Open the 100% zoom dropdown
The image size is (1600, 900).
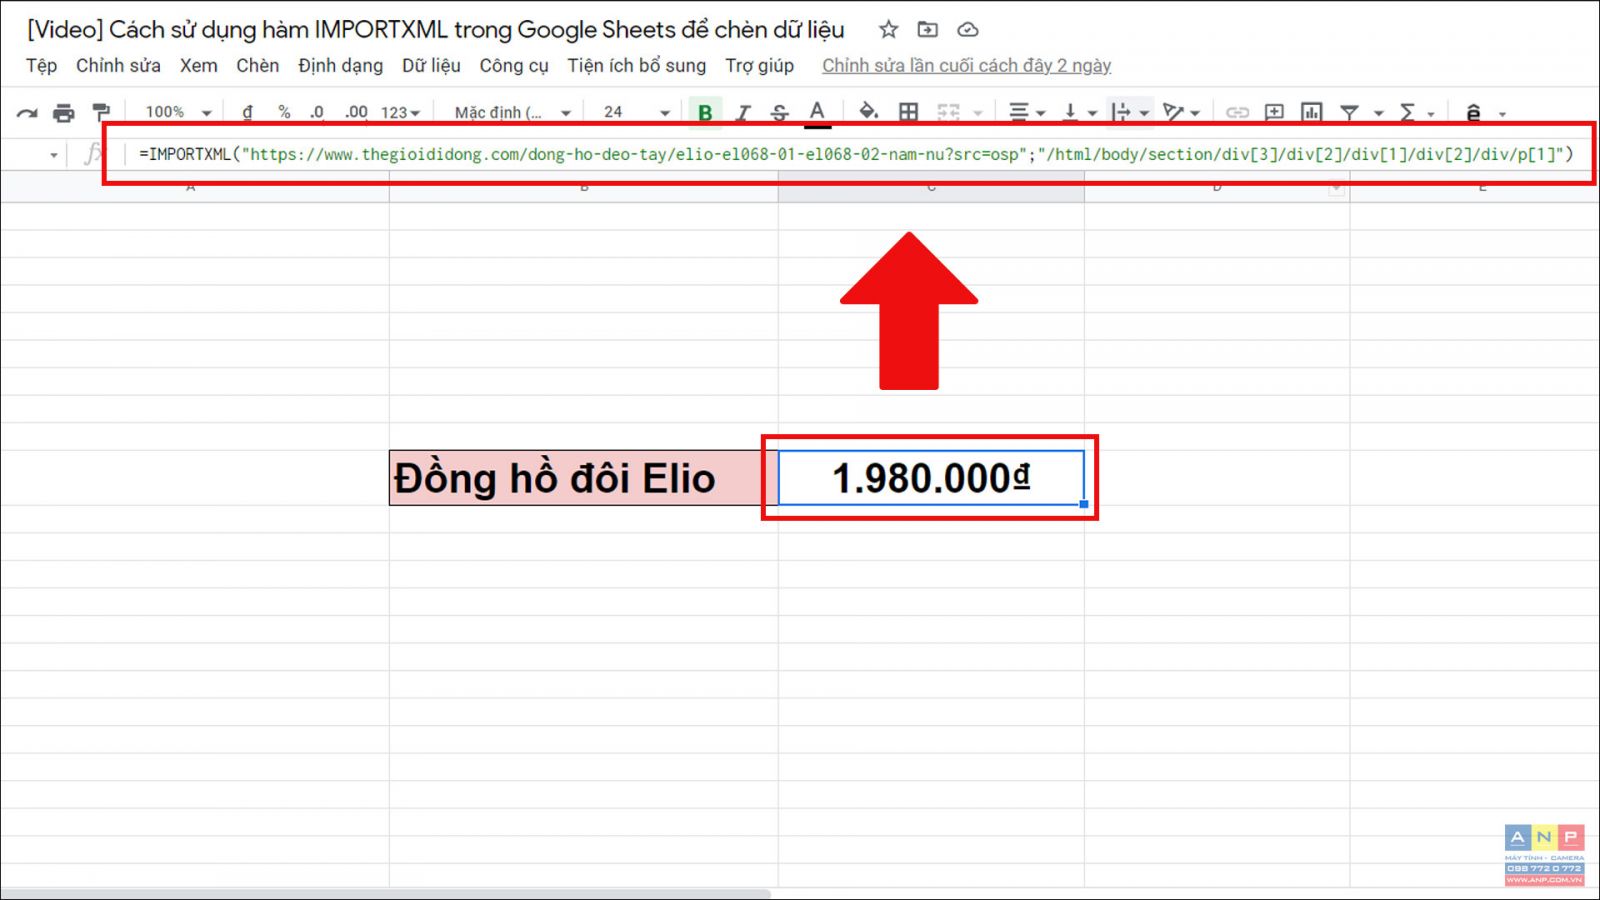click(x=178, y=112)
